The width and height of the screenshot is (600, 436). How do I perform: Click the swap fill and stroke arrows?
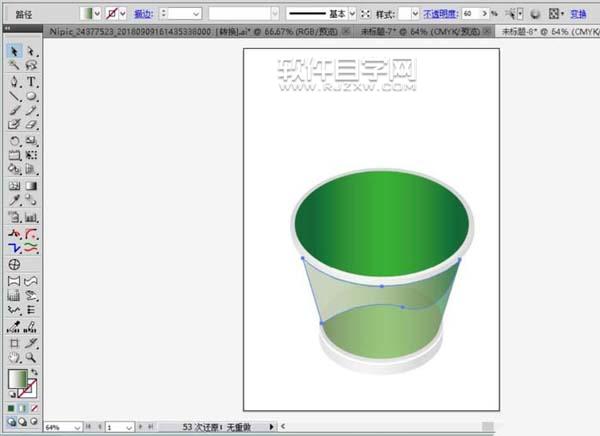pyautogui.click(x=34, y=372)
